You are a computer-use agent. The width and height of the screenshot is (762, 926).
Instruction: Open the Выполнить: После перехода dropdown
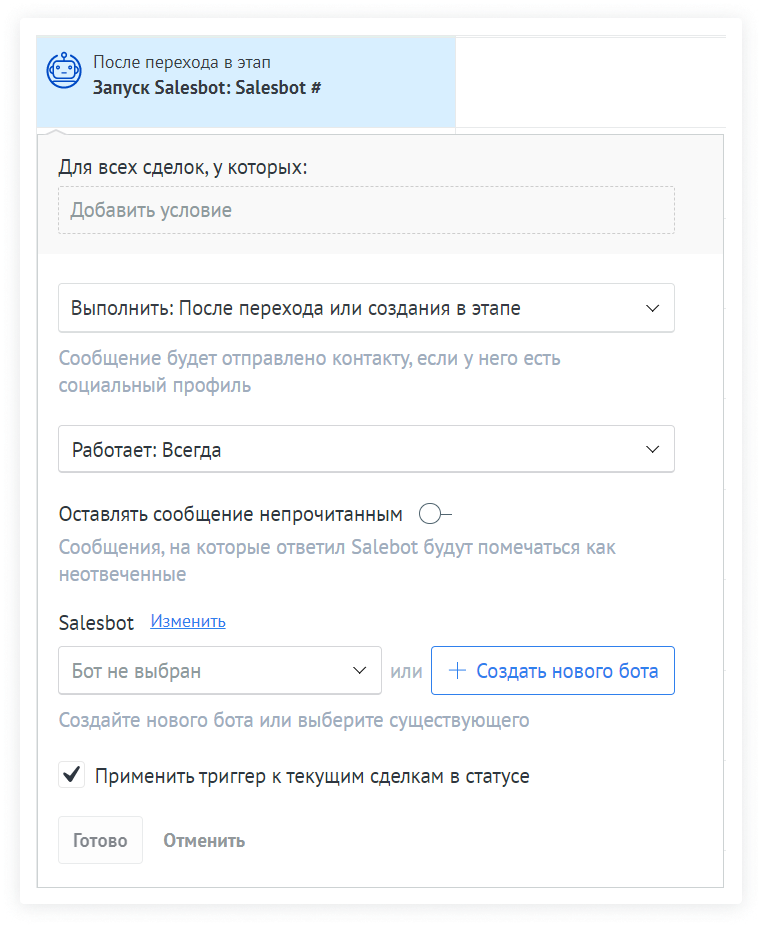[x=366, y=308]
